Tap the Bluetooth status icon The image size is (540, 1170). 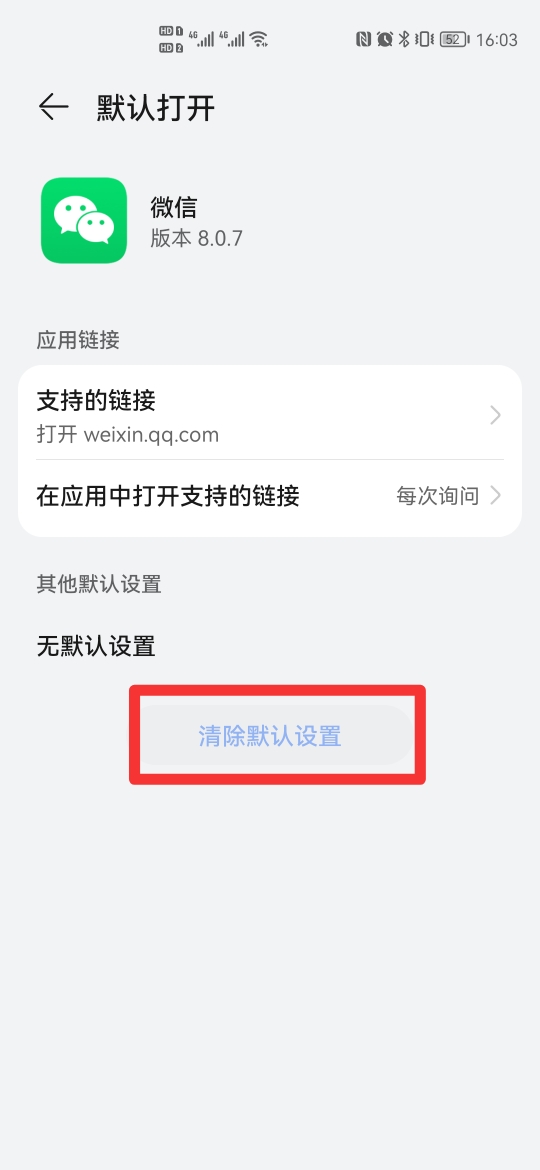click(x=404, y=39)
